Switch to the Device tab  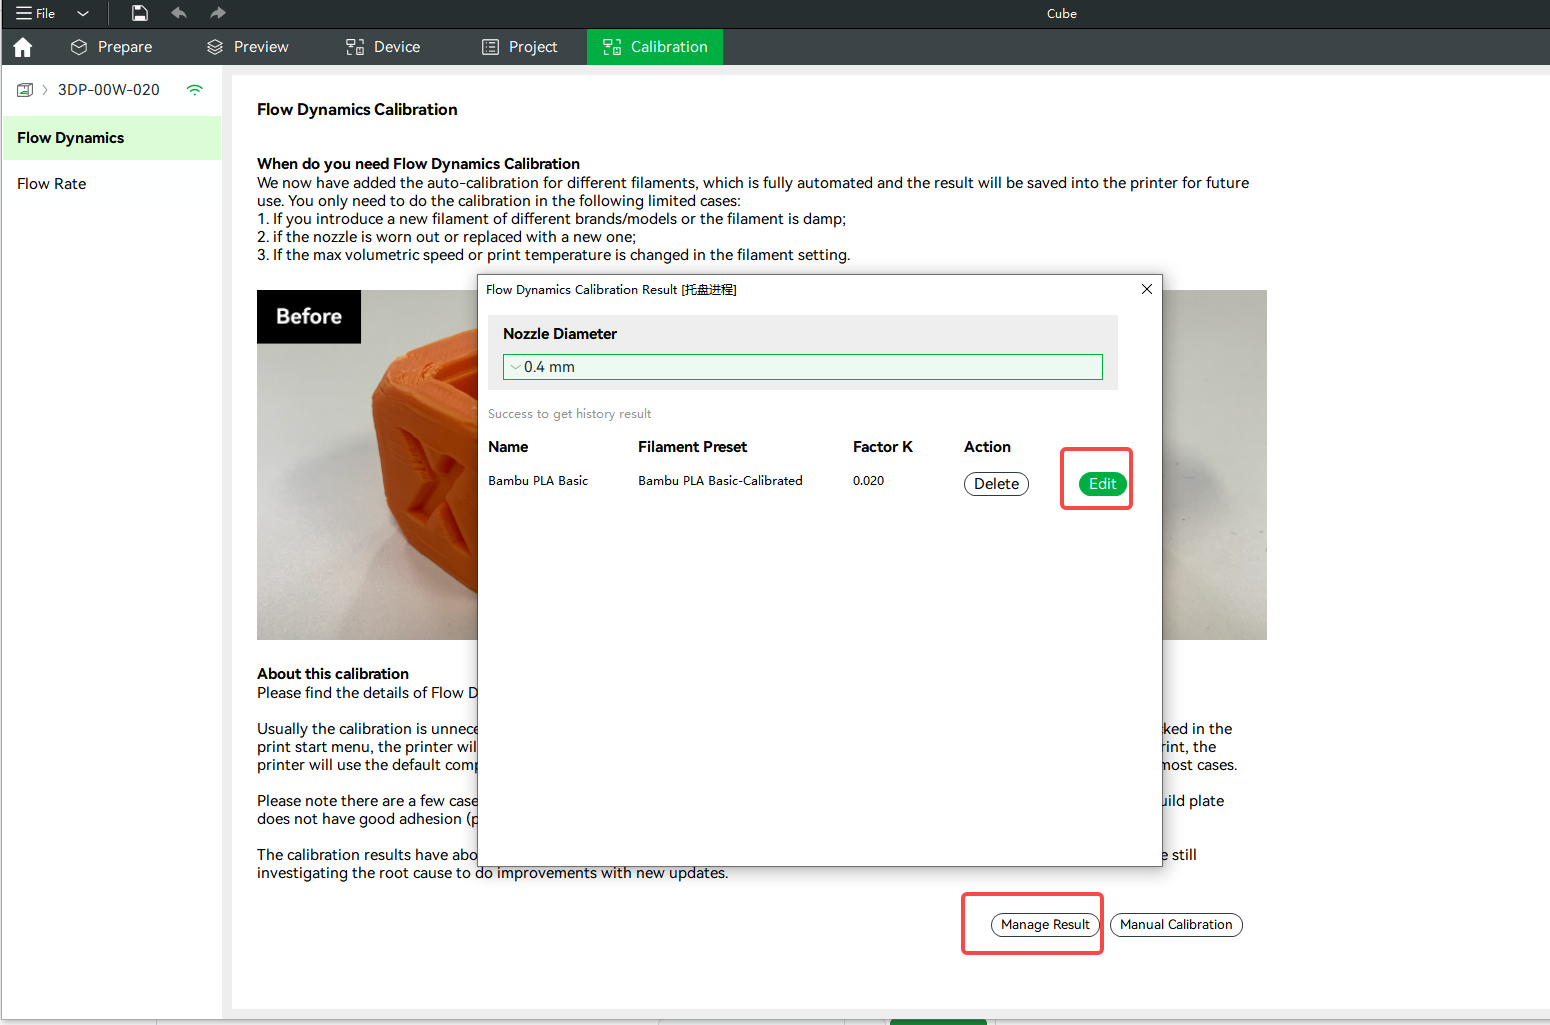tap(383, 46)
